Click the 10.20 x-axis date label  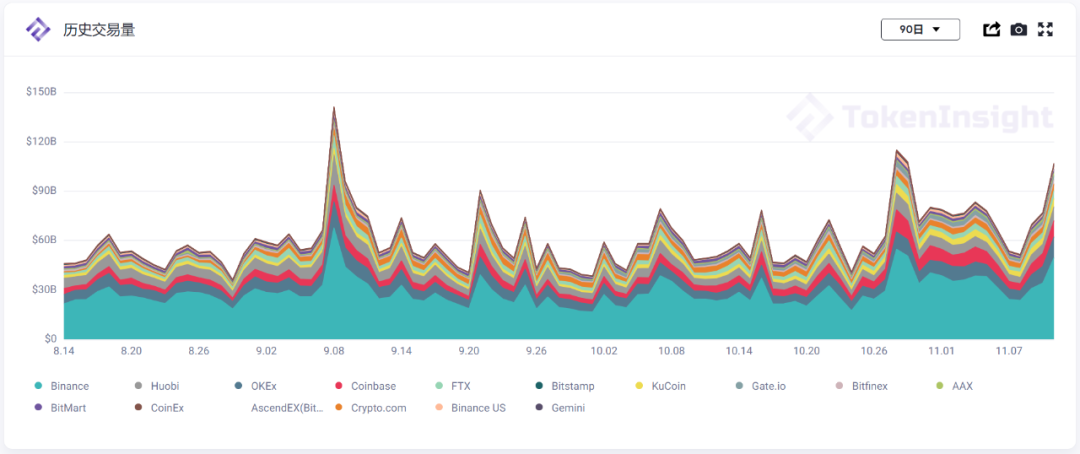[807, 351]
